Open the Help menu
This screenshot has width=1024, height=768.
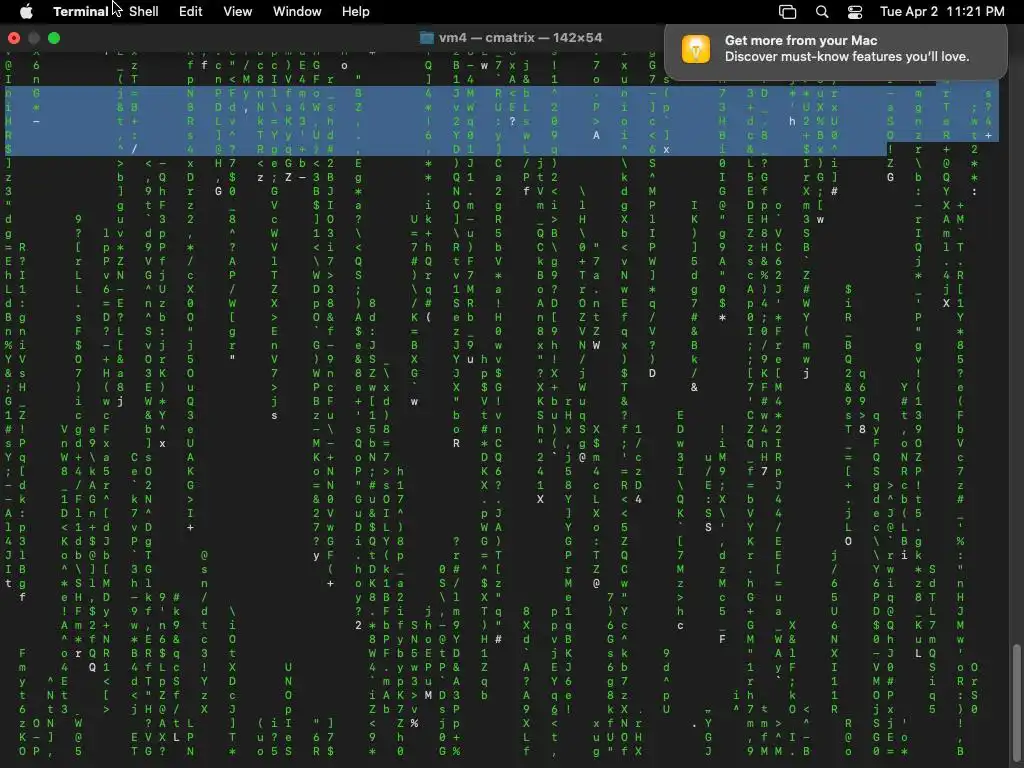(x=355, y=11)
